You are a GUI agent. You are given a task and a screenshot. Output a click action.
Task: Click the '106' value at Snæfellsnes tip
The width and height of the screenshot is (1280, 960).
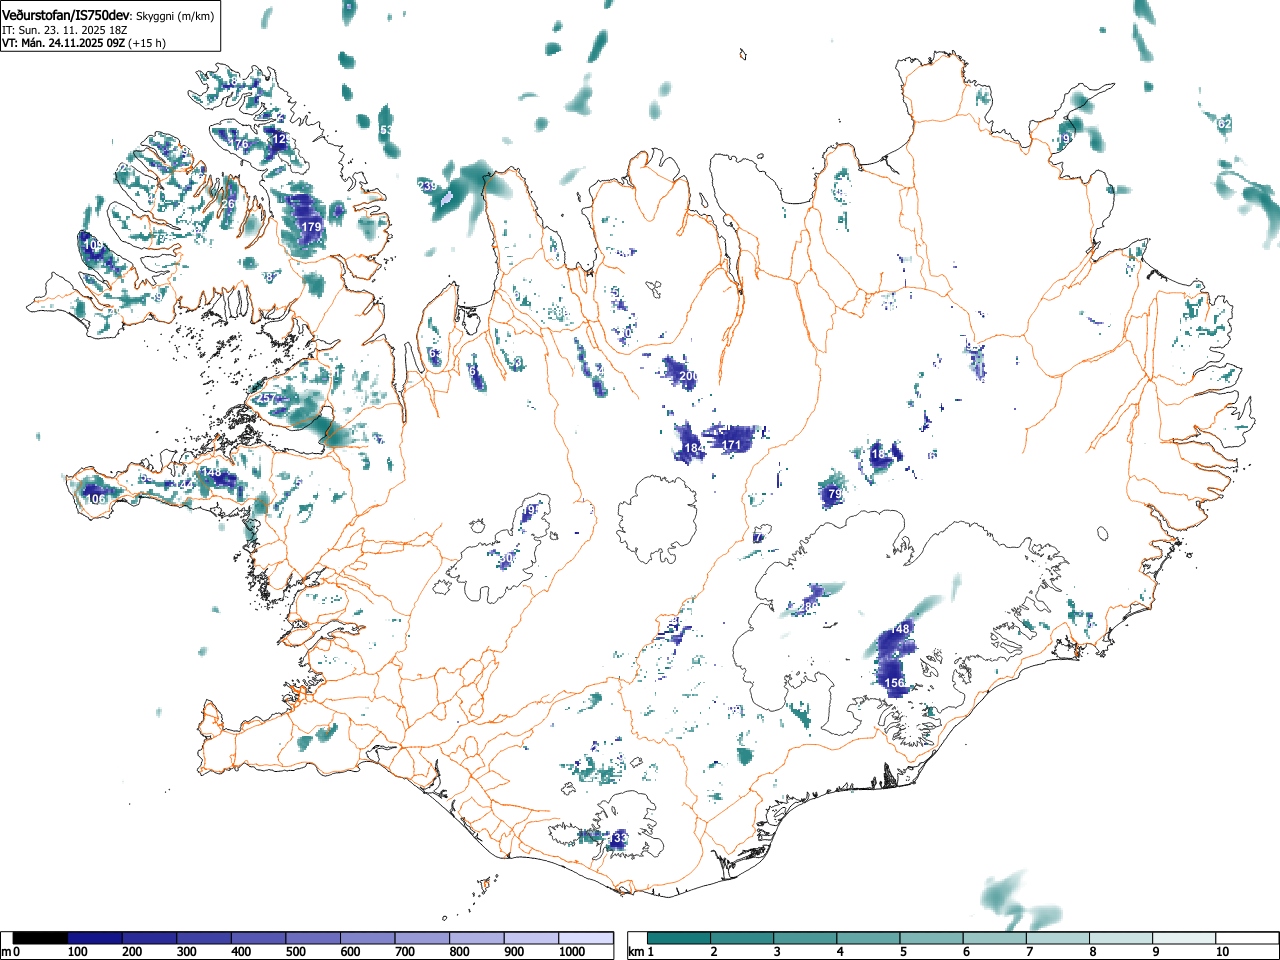96,500
